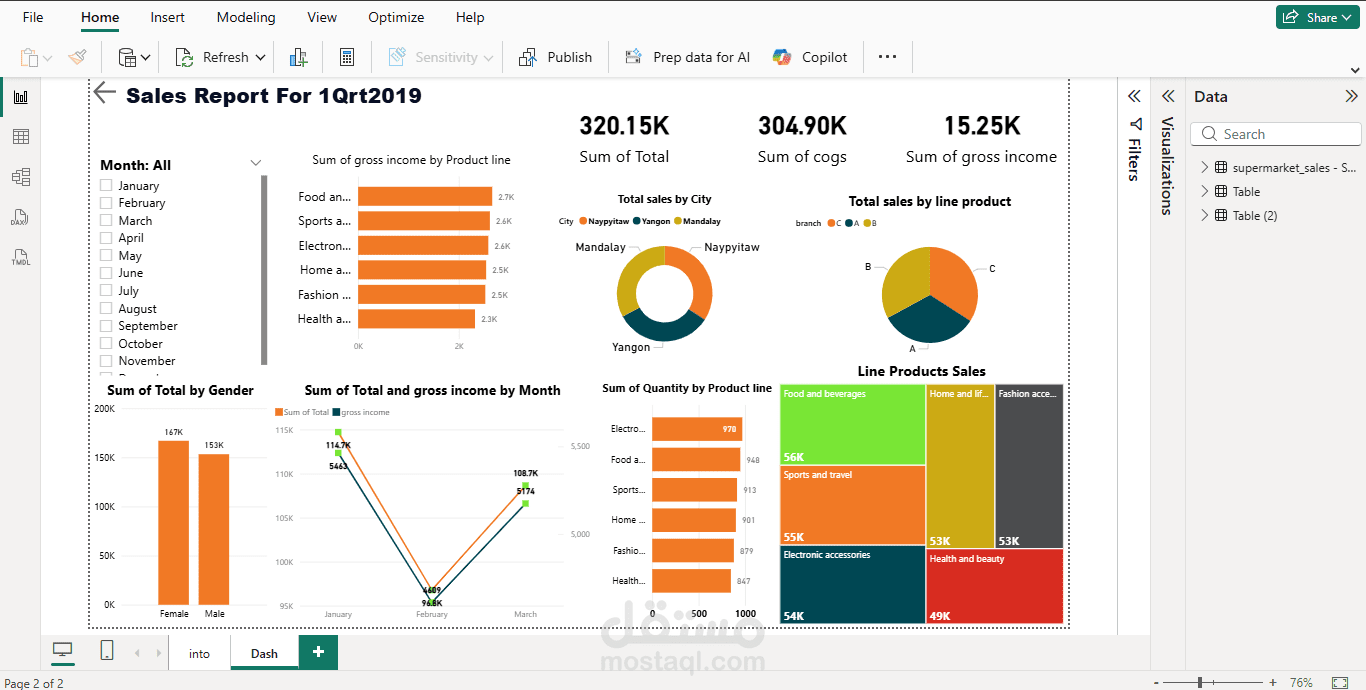Click the green Share button
The image size is (1366, 690).
tap(1317, 17)
